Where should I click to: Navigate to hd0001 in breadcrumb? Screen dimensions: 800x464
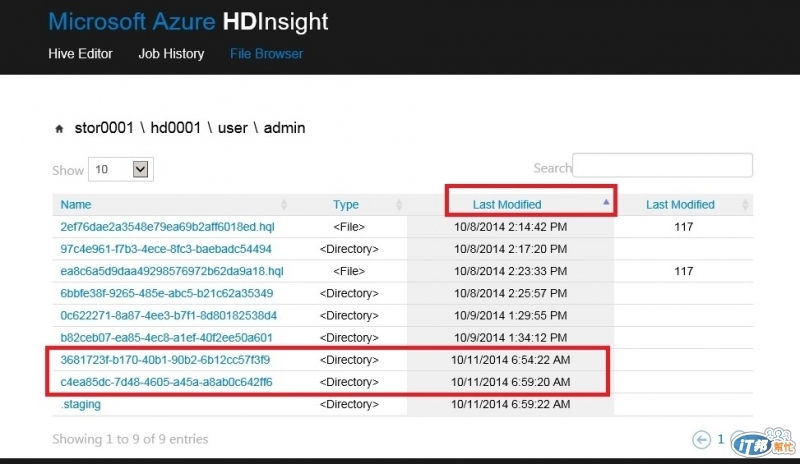176,128
